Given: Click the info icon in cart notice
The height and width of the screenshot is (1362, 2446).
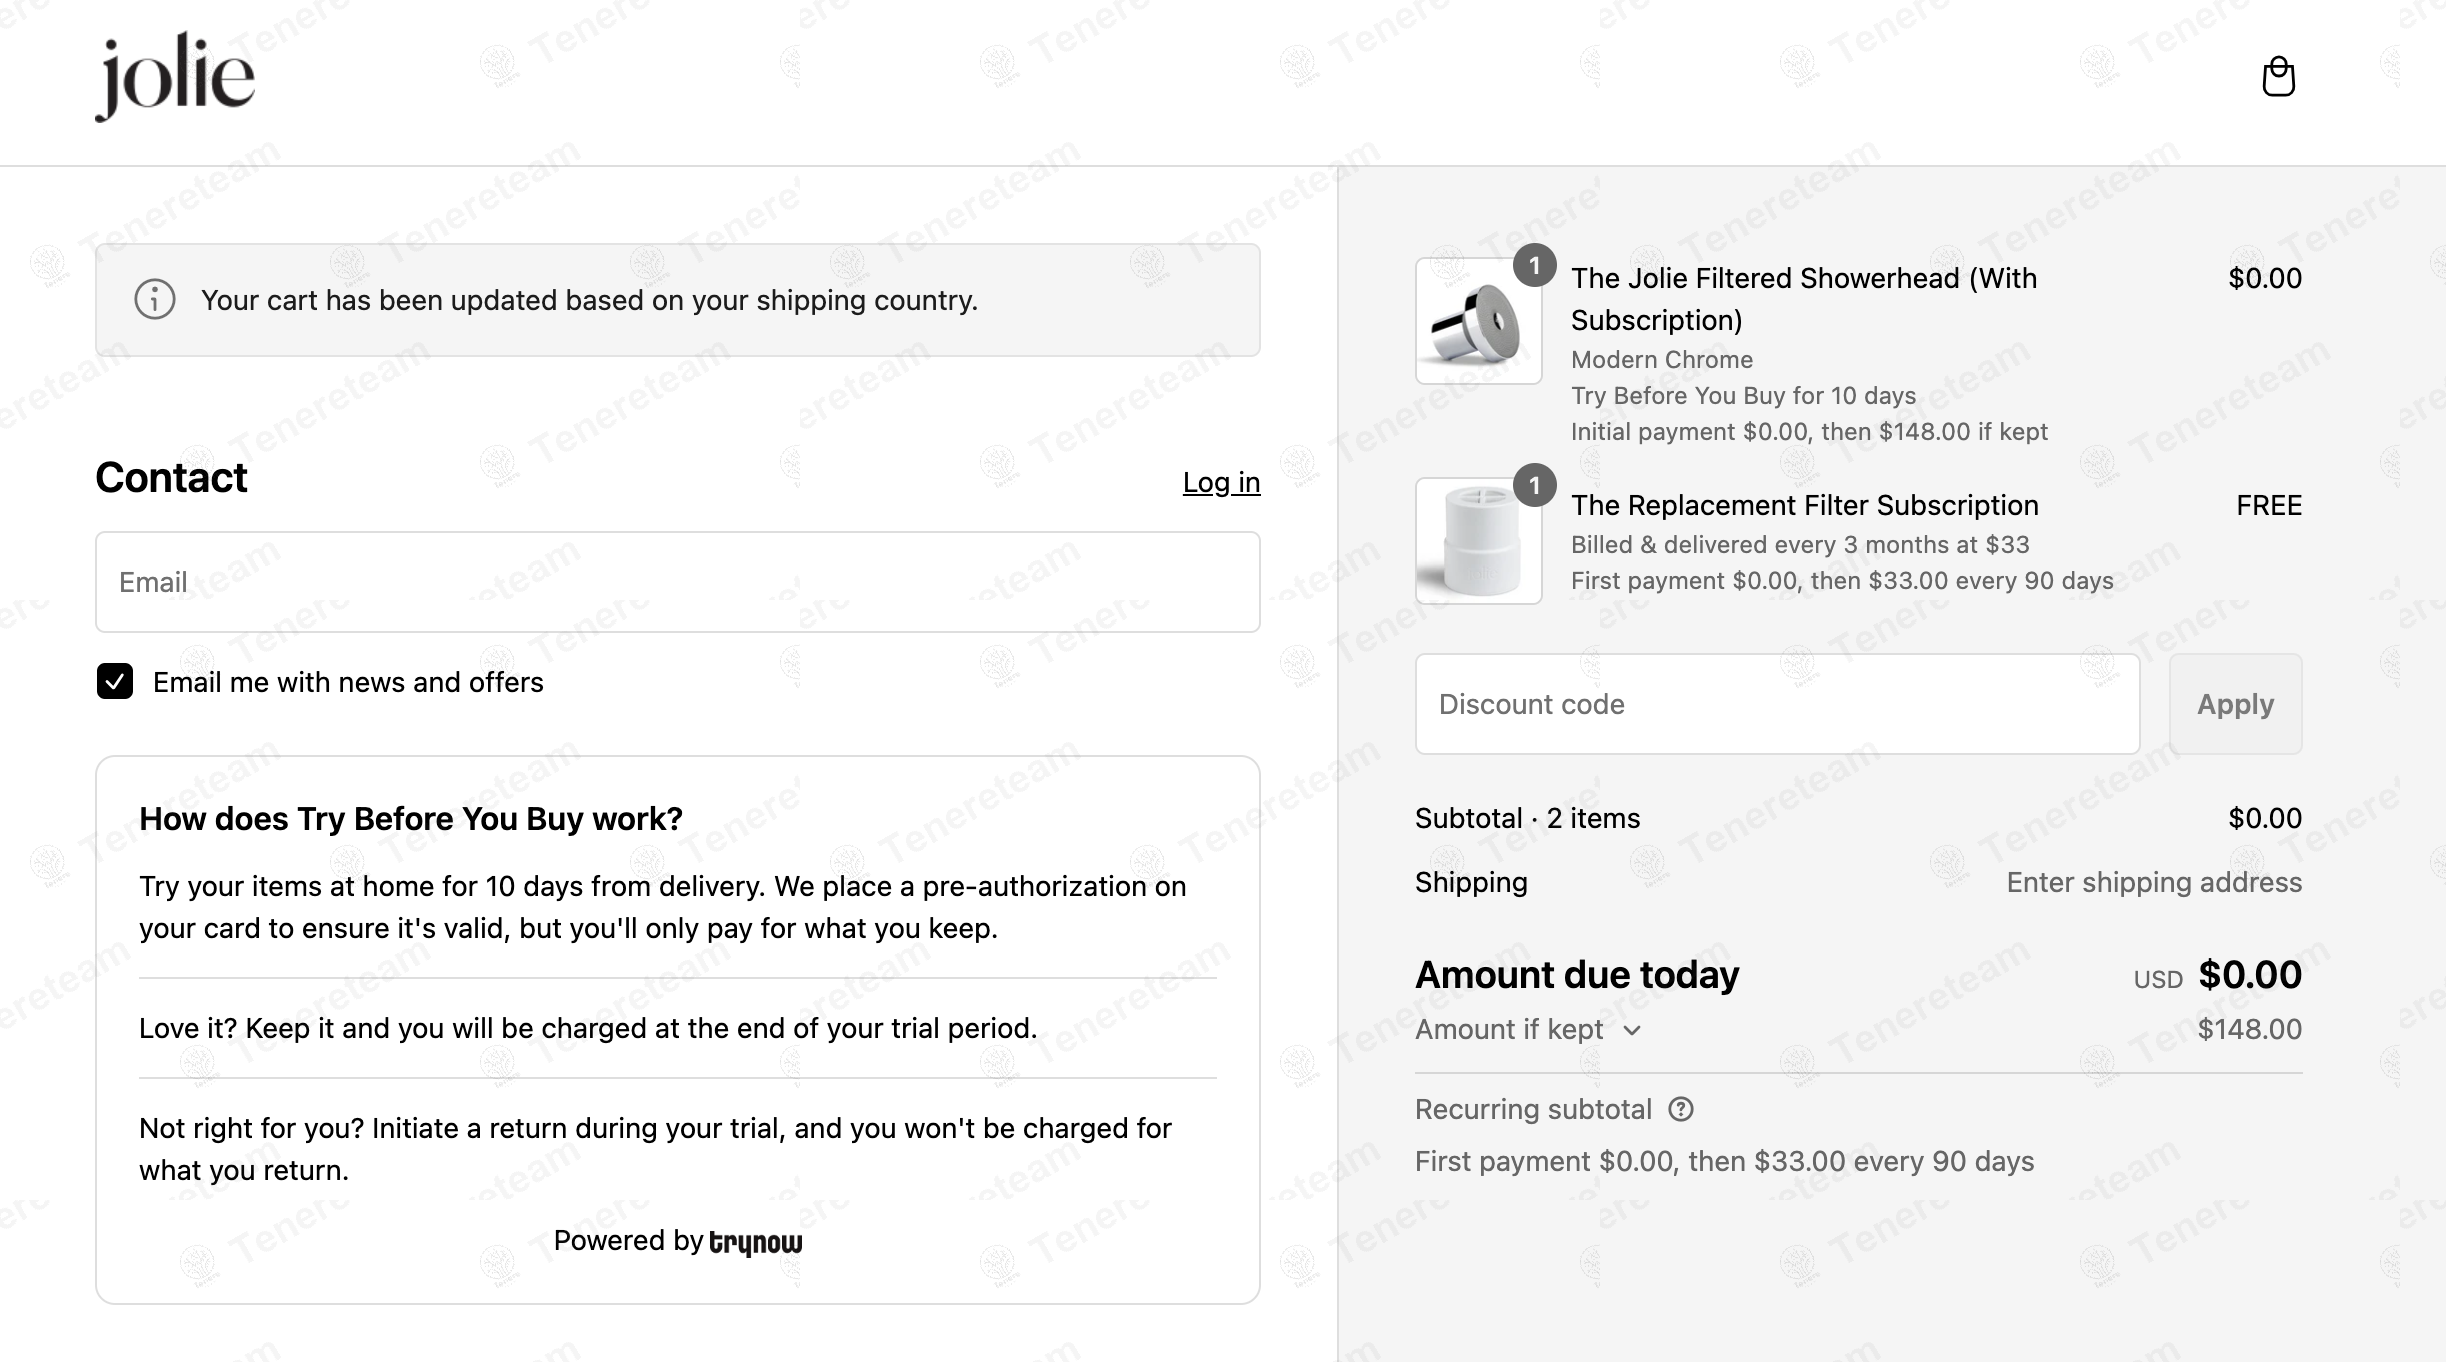Looking at the screenshot, I should coord(155,300).
